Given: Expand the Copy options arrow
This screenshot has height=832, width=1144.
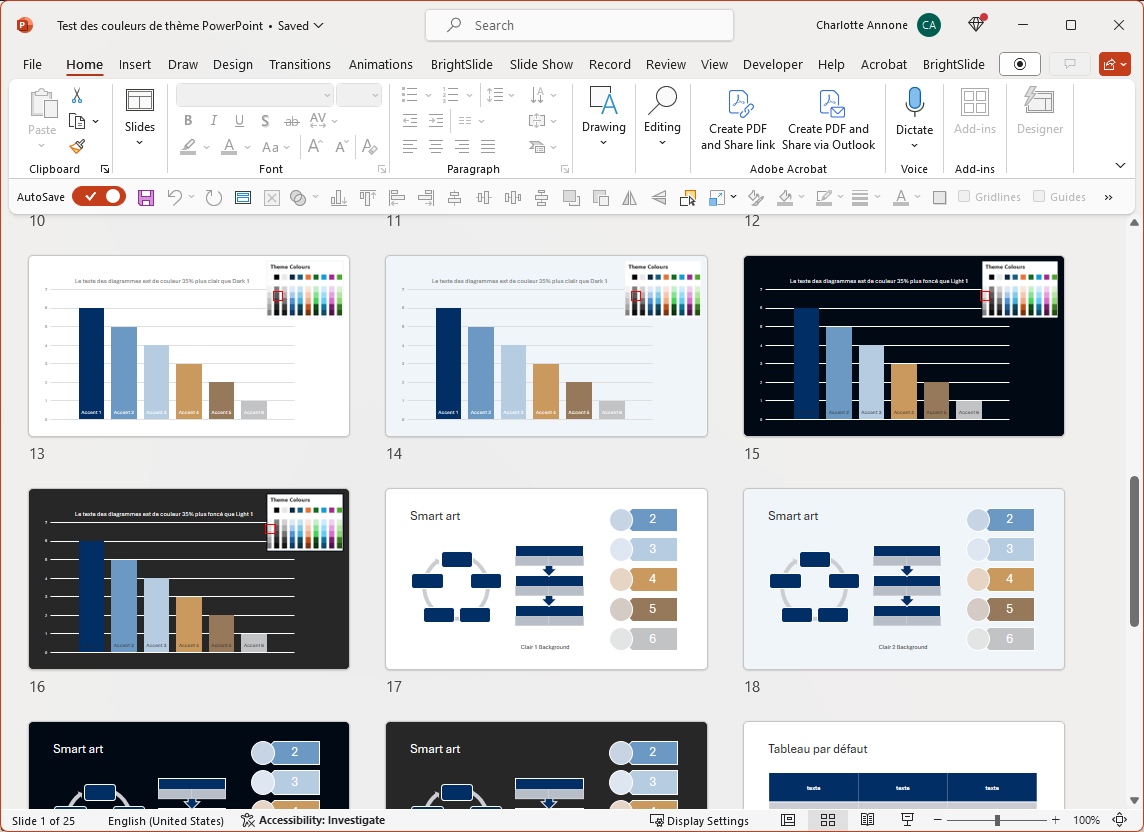Looking at the screenshot, I should [96, 121].
